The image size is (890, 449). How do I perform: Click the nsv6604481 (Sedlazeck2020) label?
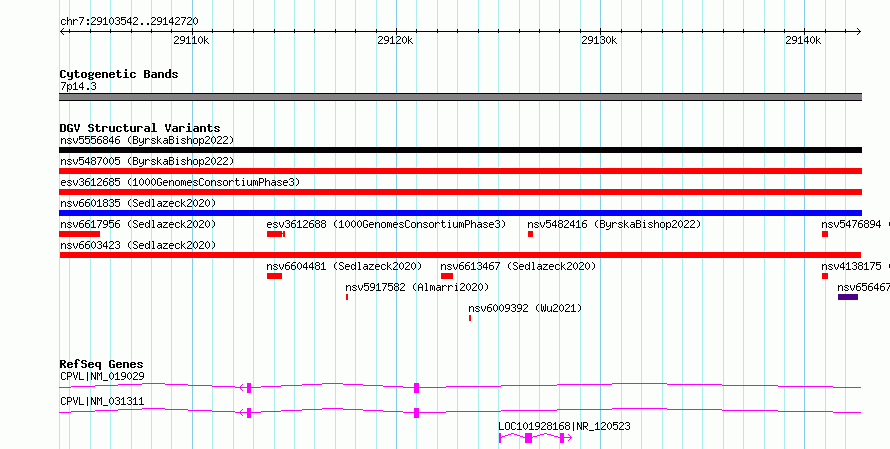point(344,266)
